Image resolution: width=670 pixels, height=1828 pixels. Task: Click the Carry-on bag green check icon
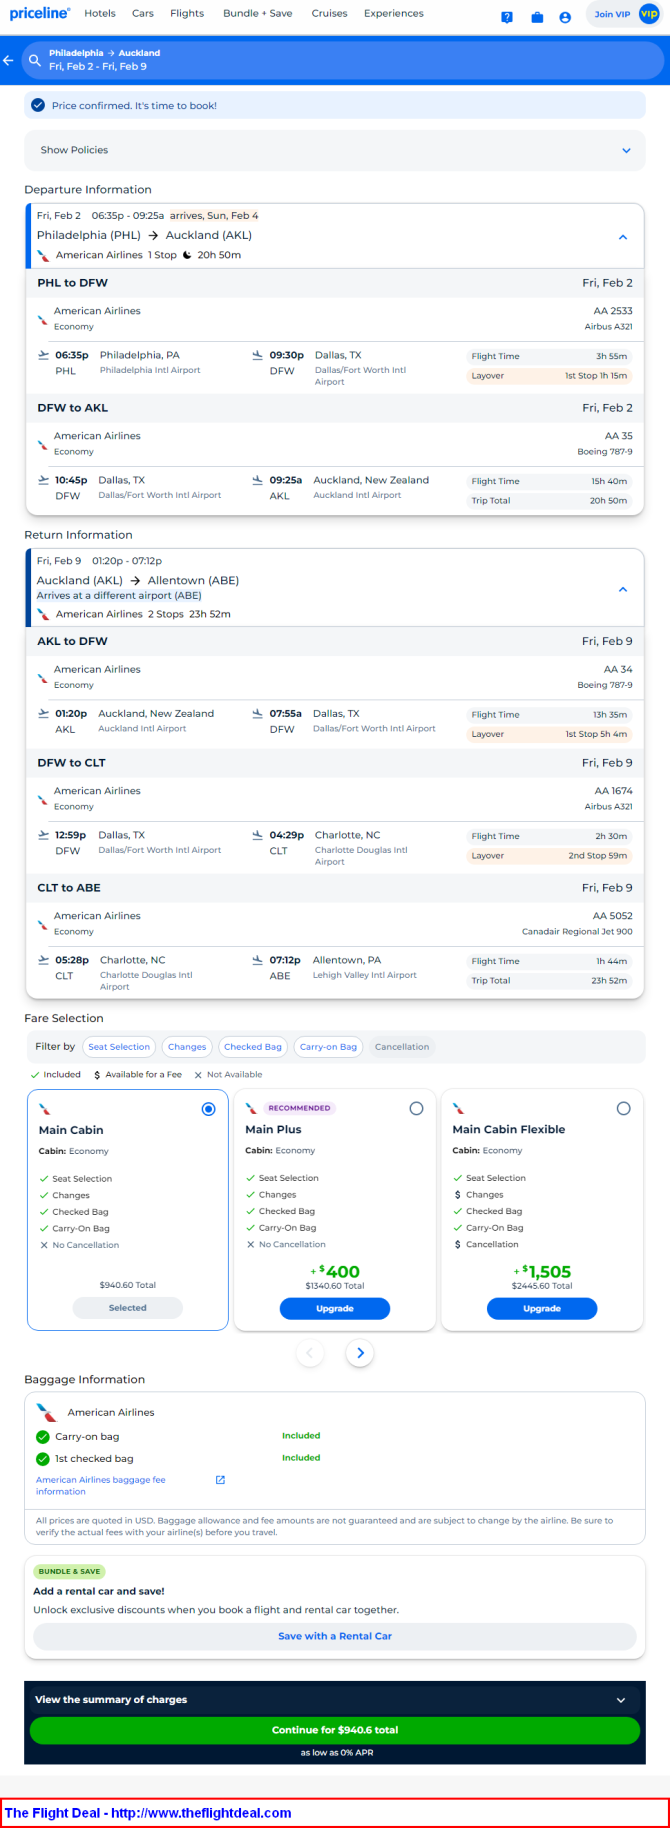43,1437
